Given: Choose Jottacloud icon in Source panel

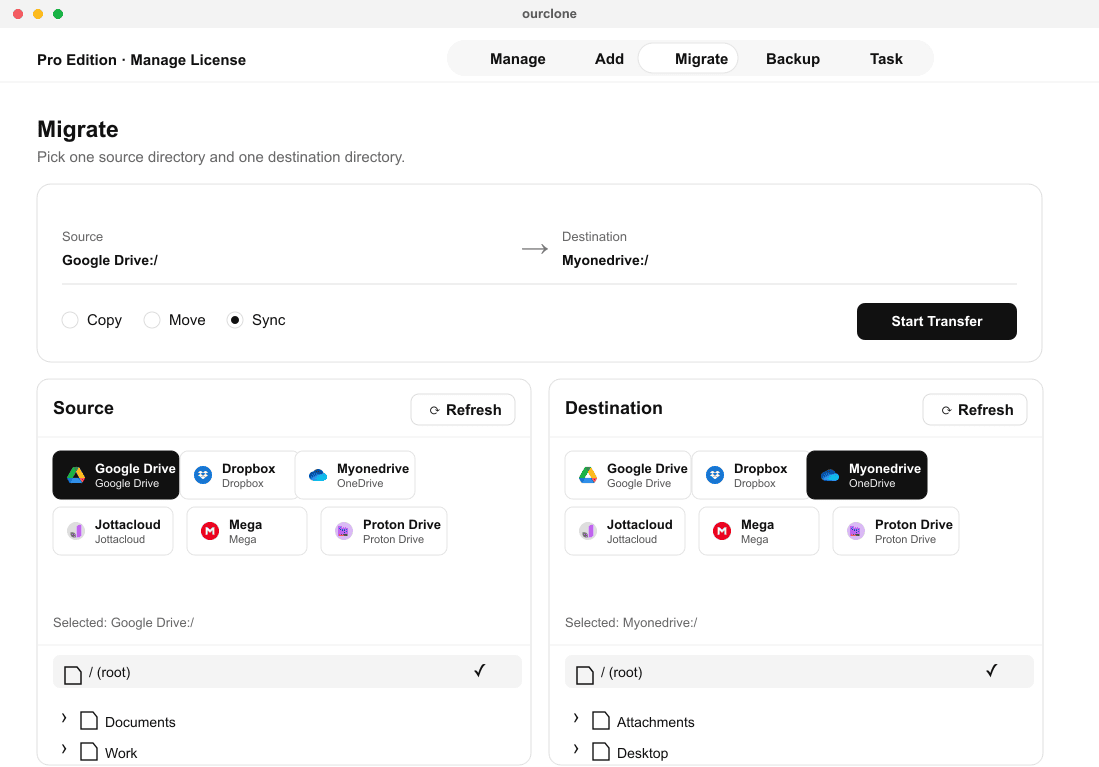Looking at the screenshot, I should [76, 531].
